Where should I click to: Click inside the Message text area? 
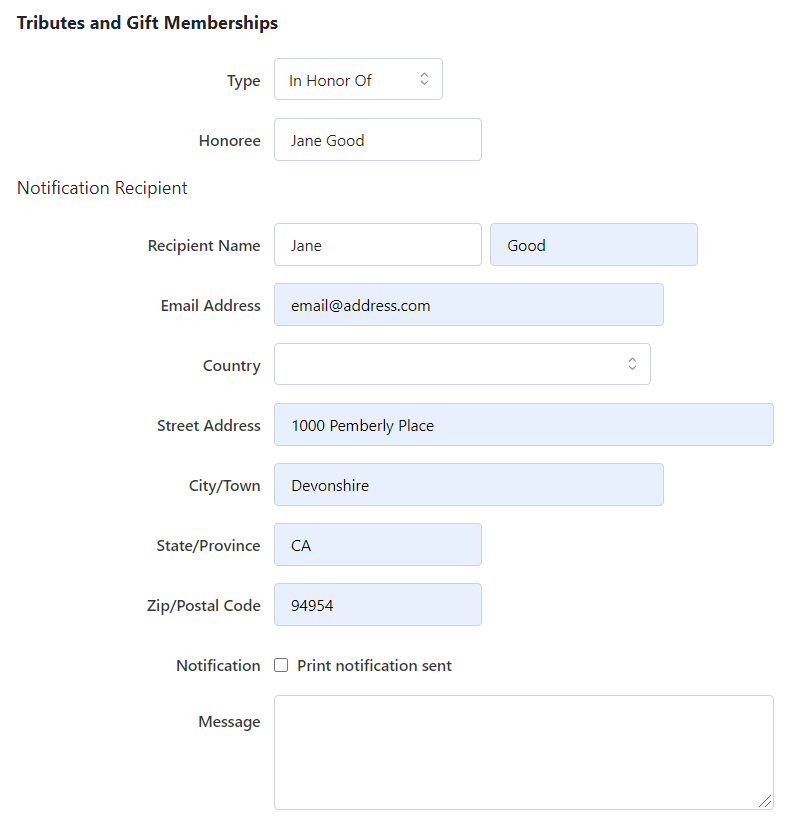(x=524, y=752)
